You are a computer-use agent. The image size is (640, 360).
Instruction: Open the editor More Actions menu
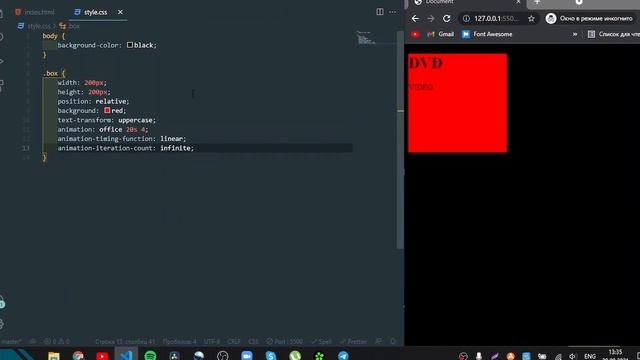pos(393,12)
